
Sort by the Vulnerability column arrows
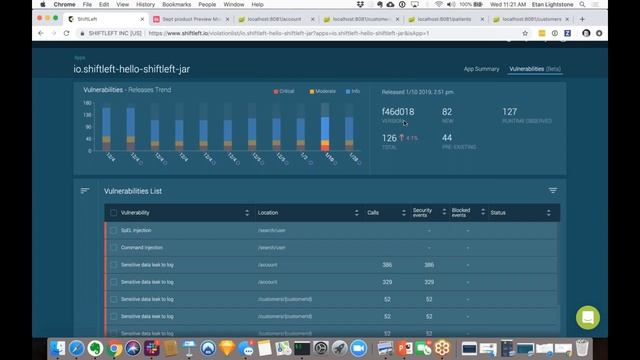(x=247, y=213)
